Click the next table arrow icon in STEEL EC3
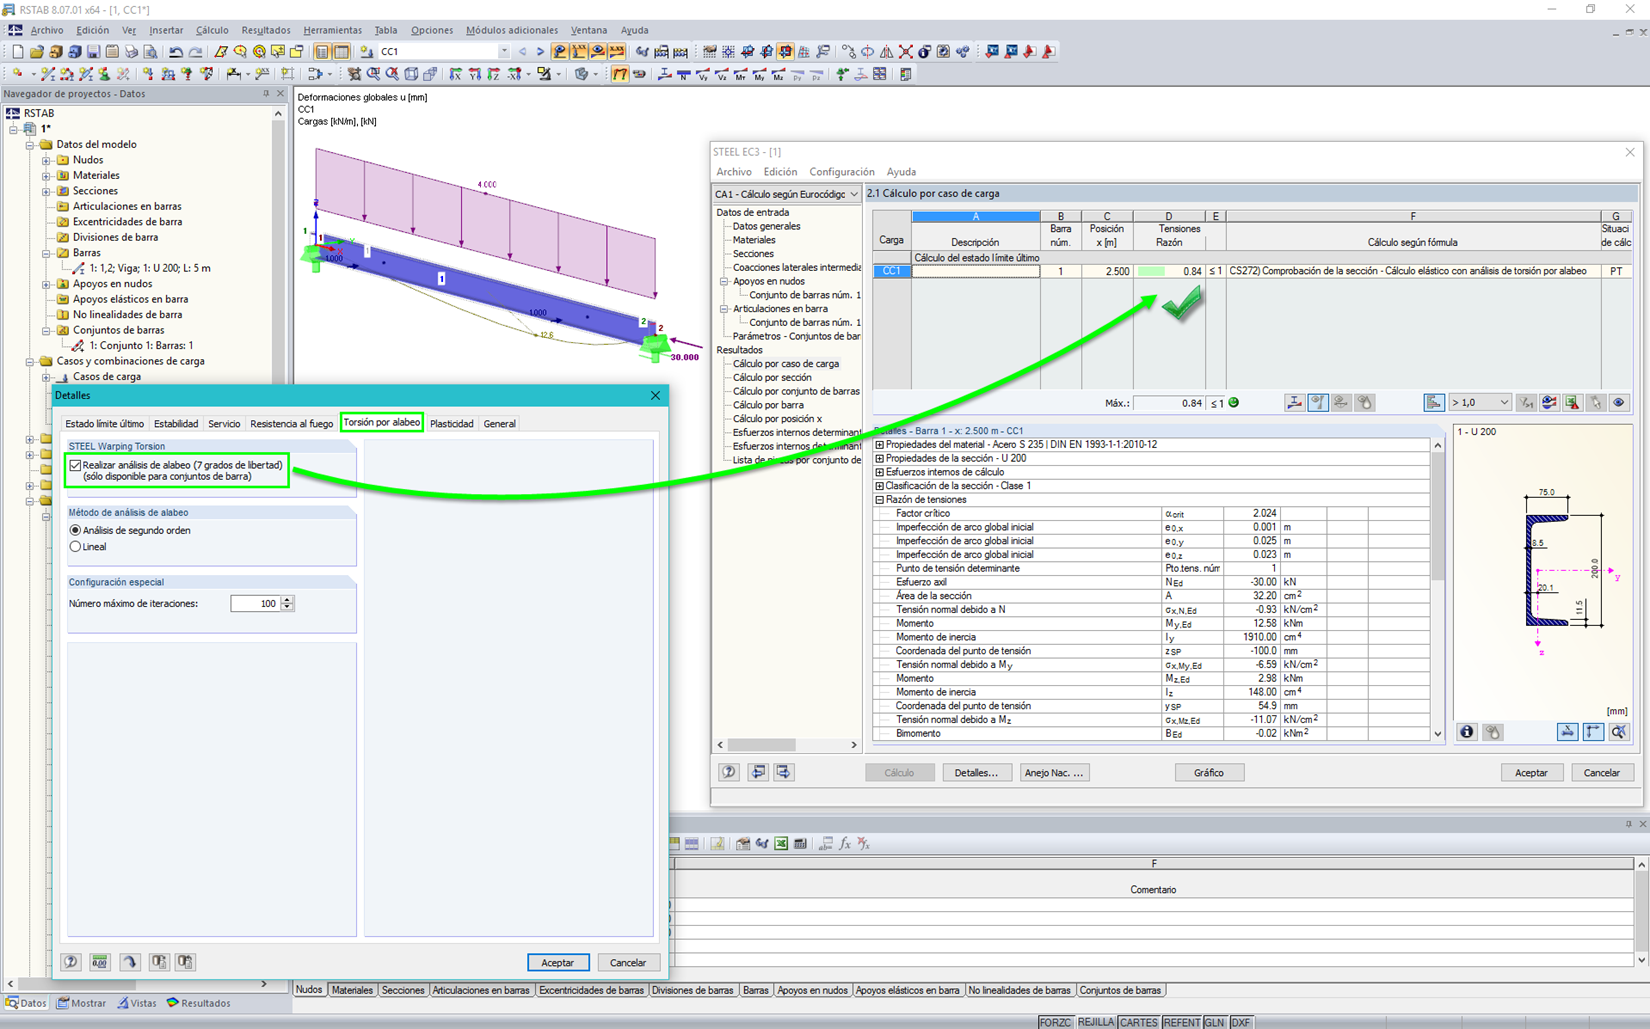Screen dimensions: 1650x1029 click(x=784, y=772)
